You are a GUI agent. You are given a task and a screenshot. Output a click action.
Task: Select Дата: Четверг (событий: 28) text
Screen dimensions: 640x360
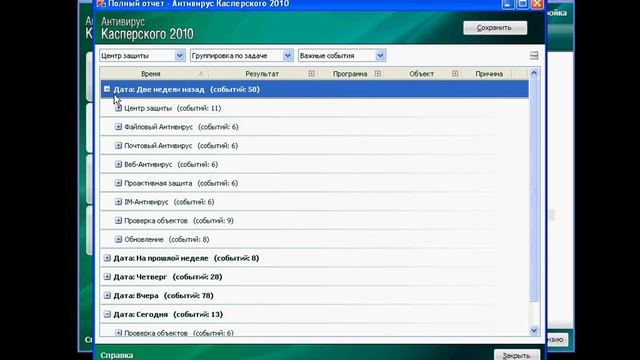(168, 277)
